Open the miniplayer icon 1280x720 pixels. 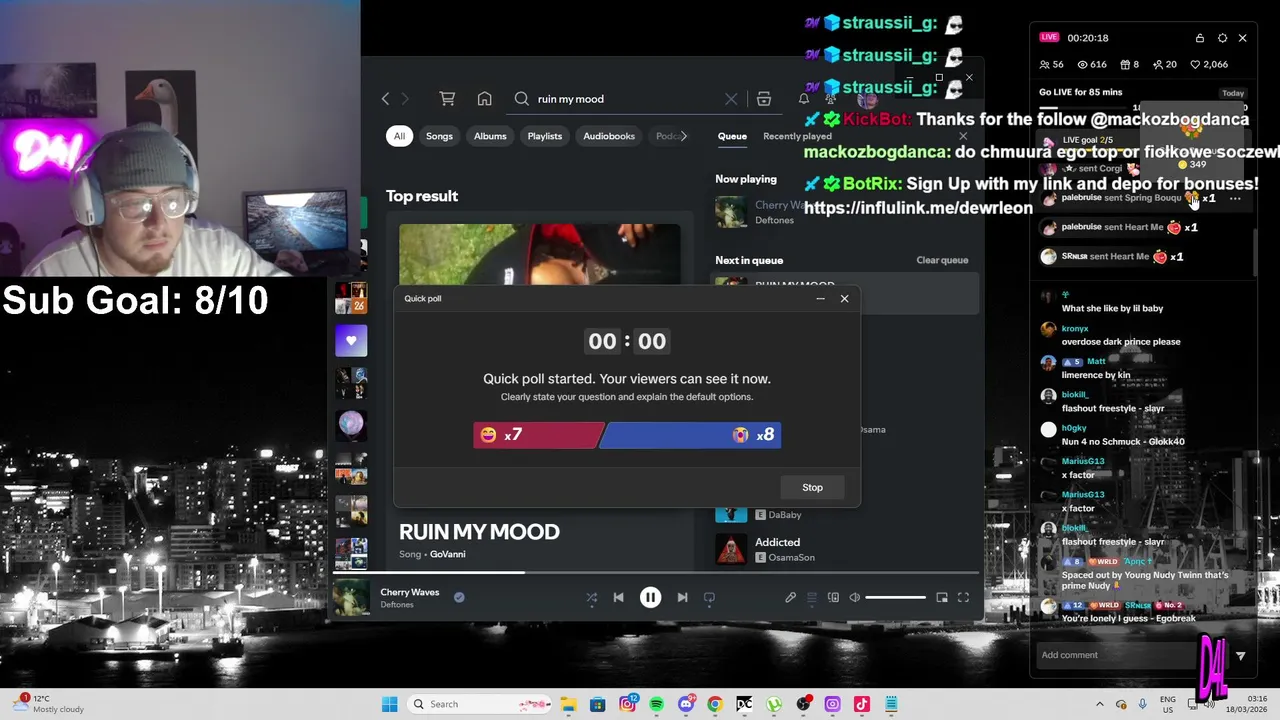coord(942,598)
